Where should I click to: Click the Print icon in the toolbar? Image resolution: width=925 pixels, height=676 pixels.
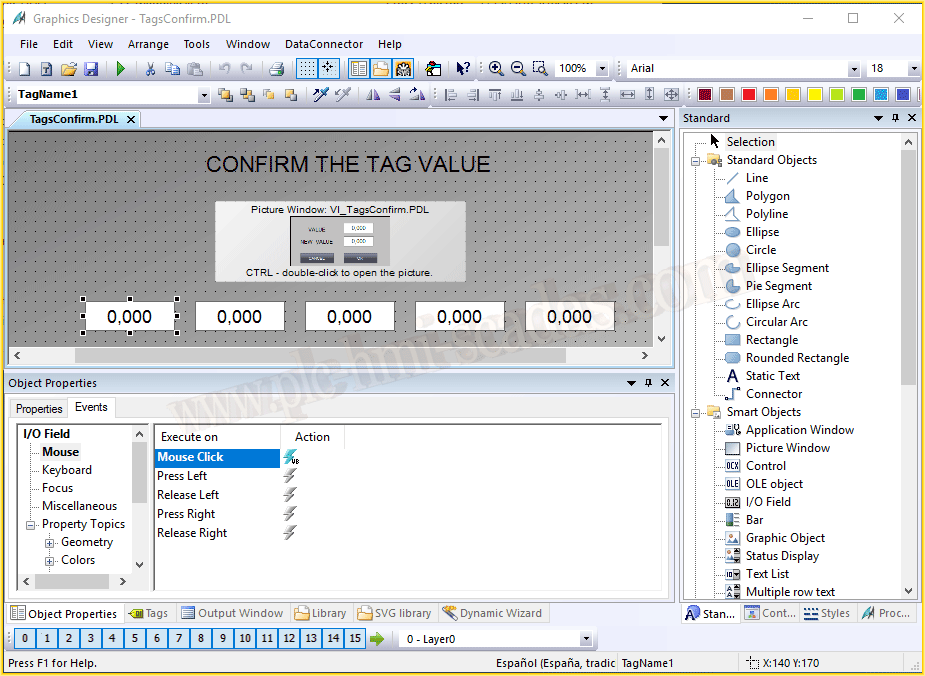[x=277, y=69]
